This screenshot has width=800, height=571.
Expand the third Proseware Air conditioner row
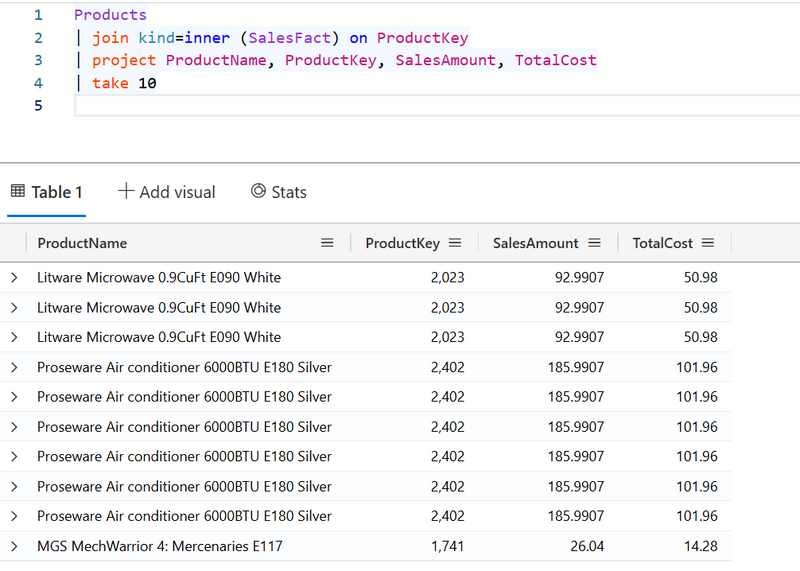(14, 427)
